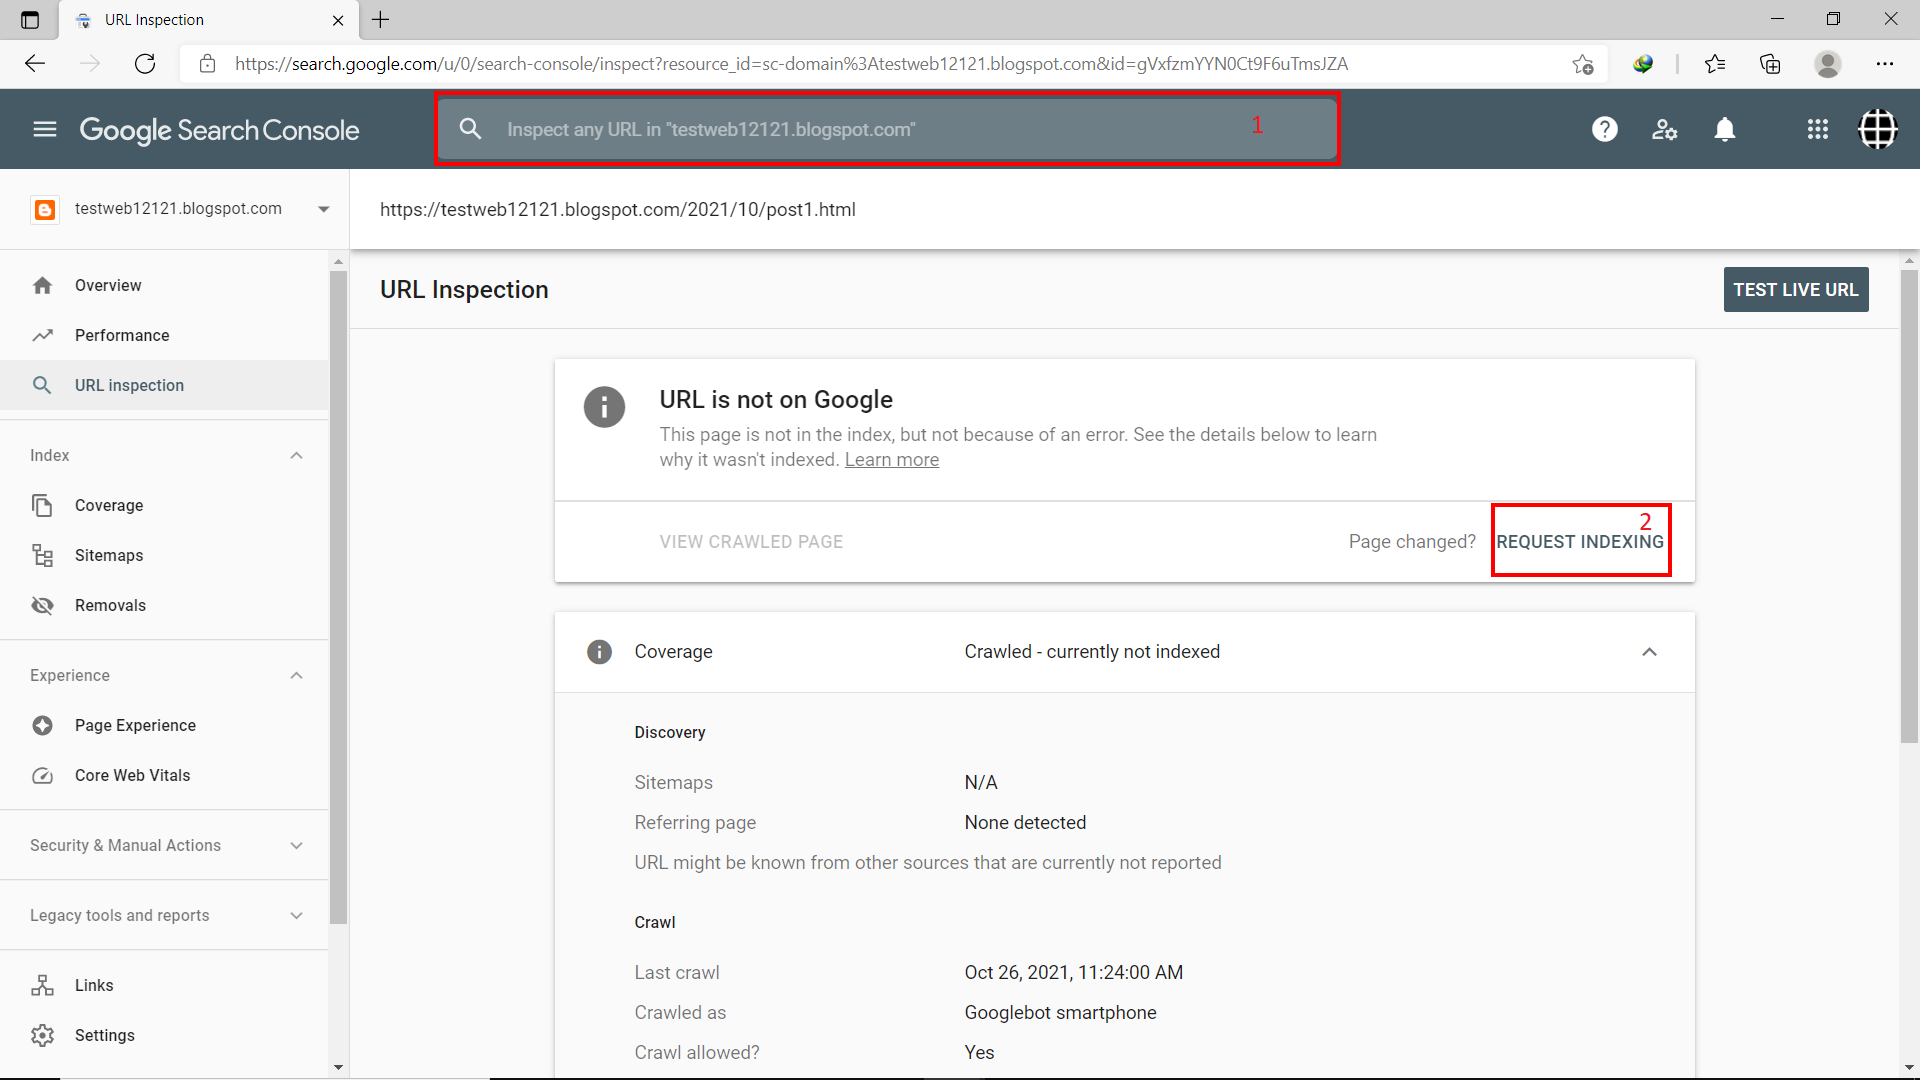The image size is (1920, 1080).
Task: Focus the Inspect any URL search field
Action: pos(850,129)
